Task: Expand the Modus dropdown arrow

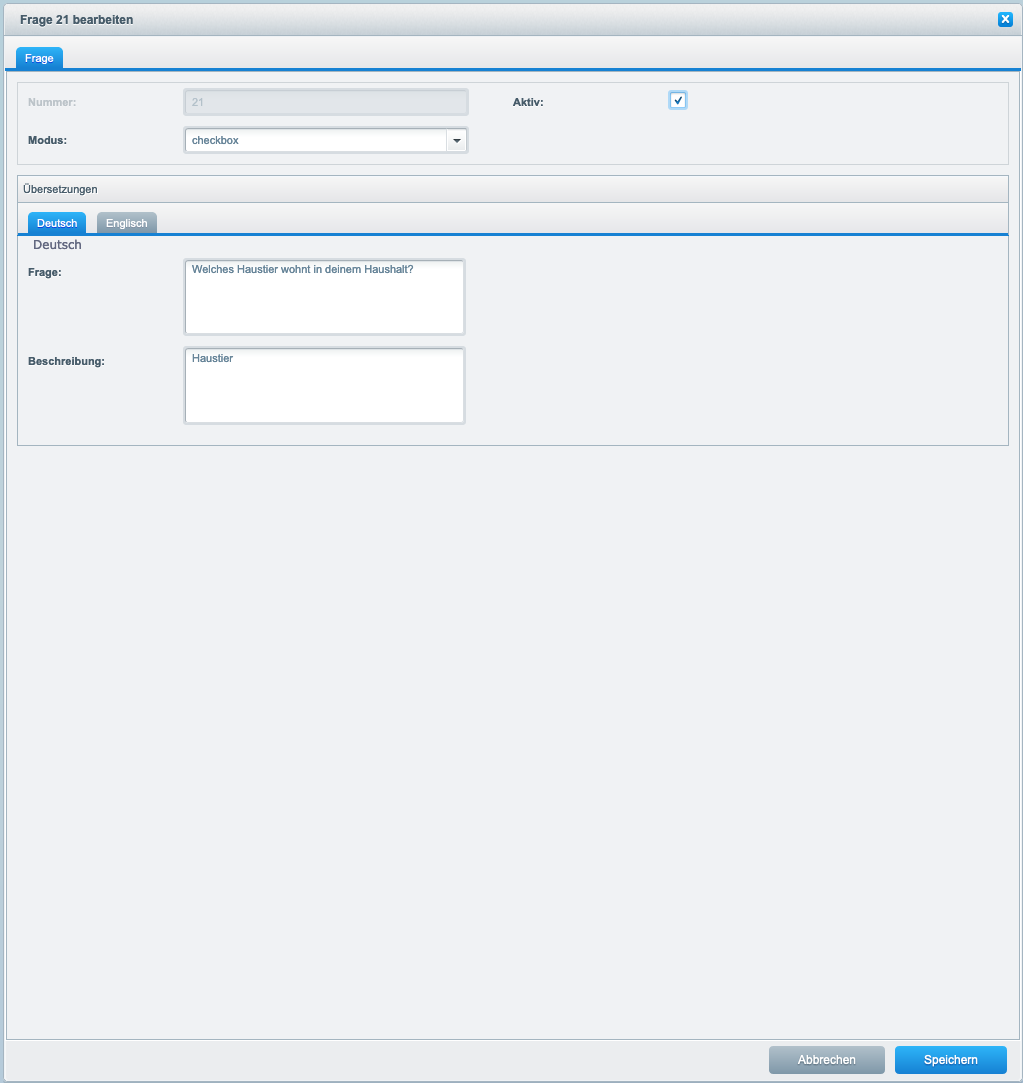Action: [457, 141]
